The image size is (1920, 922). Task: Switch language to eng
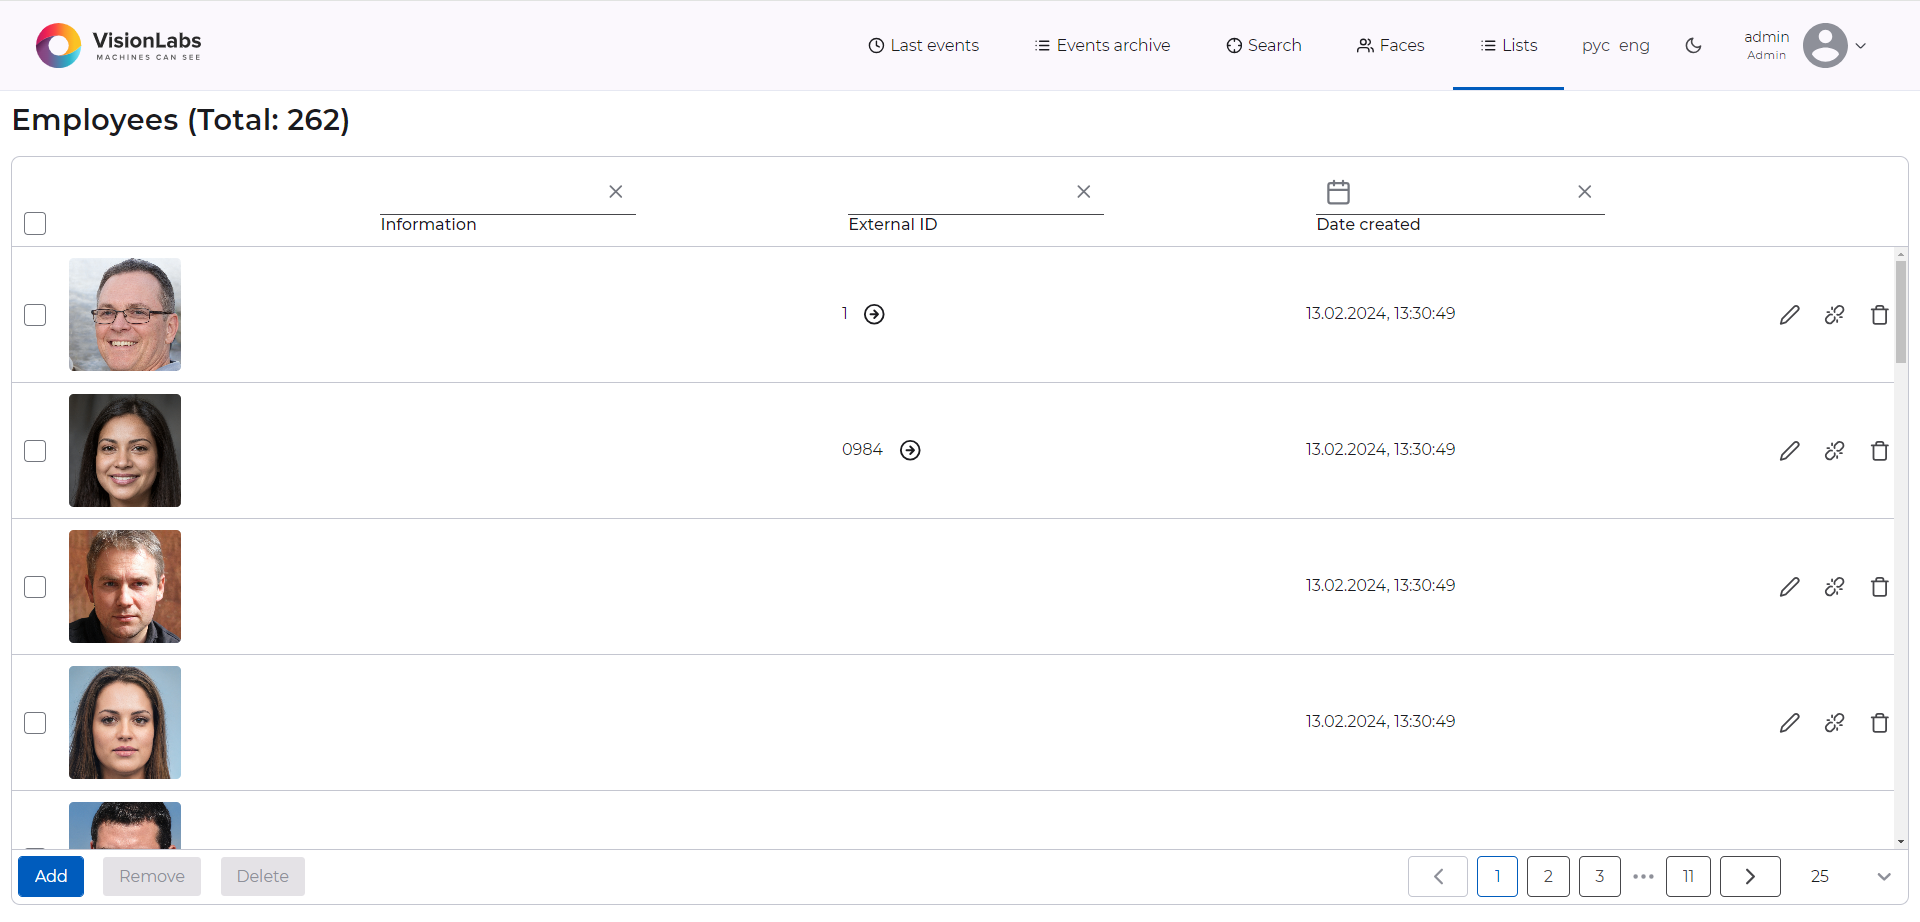pos(1634,46)
